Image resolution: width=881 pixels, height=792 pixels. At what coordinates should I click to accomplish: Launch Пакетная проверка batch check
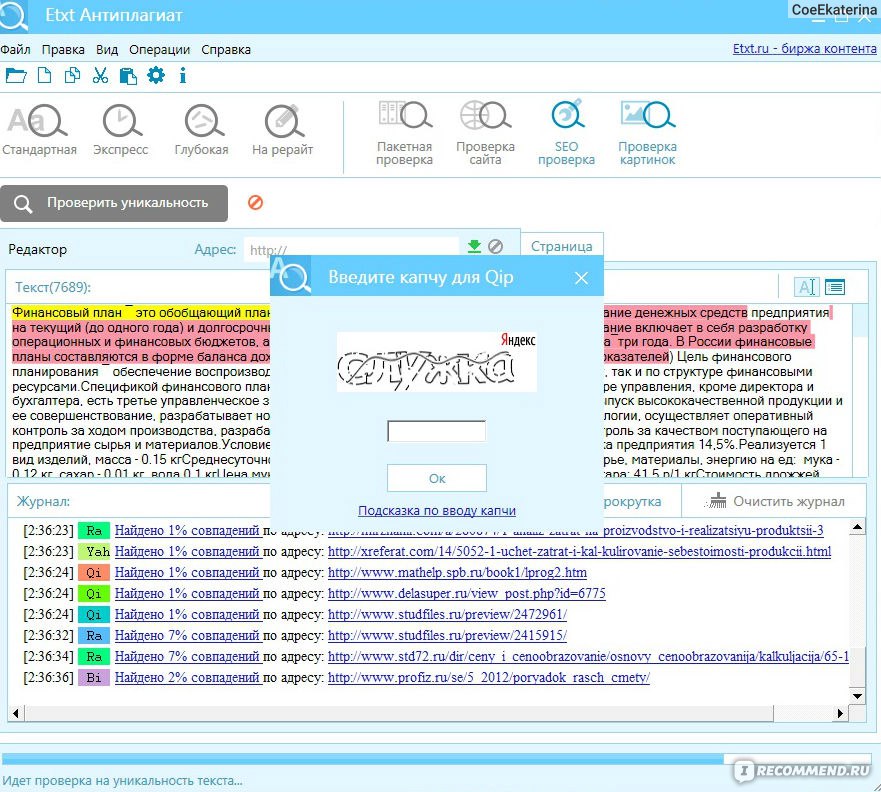[405, 133]
